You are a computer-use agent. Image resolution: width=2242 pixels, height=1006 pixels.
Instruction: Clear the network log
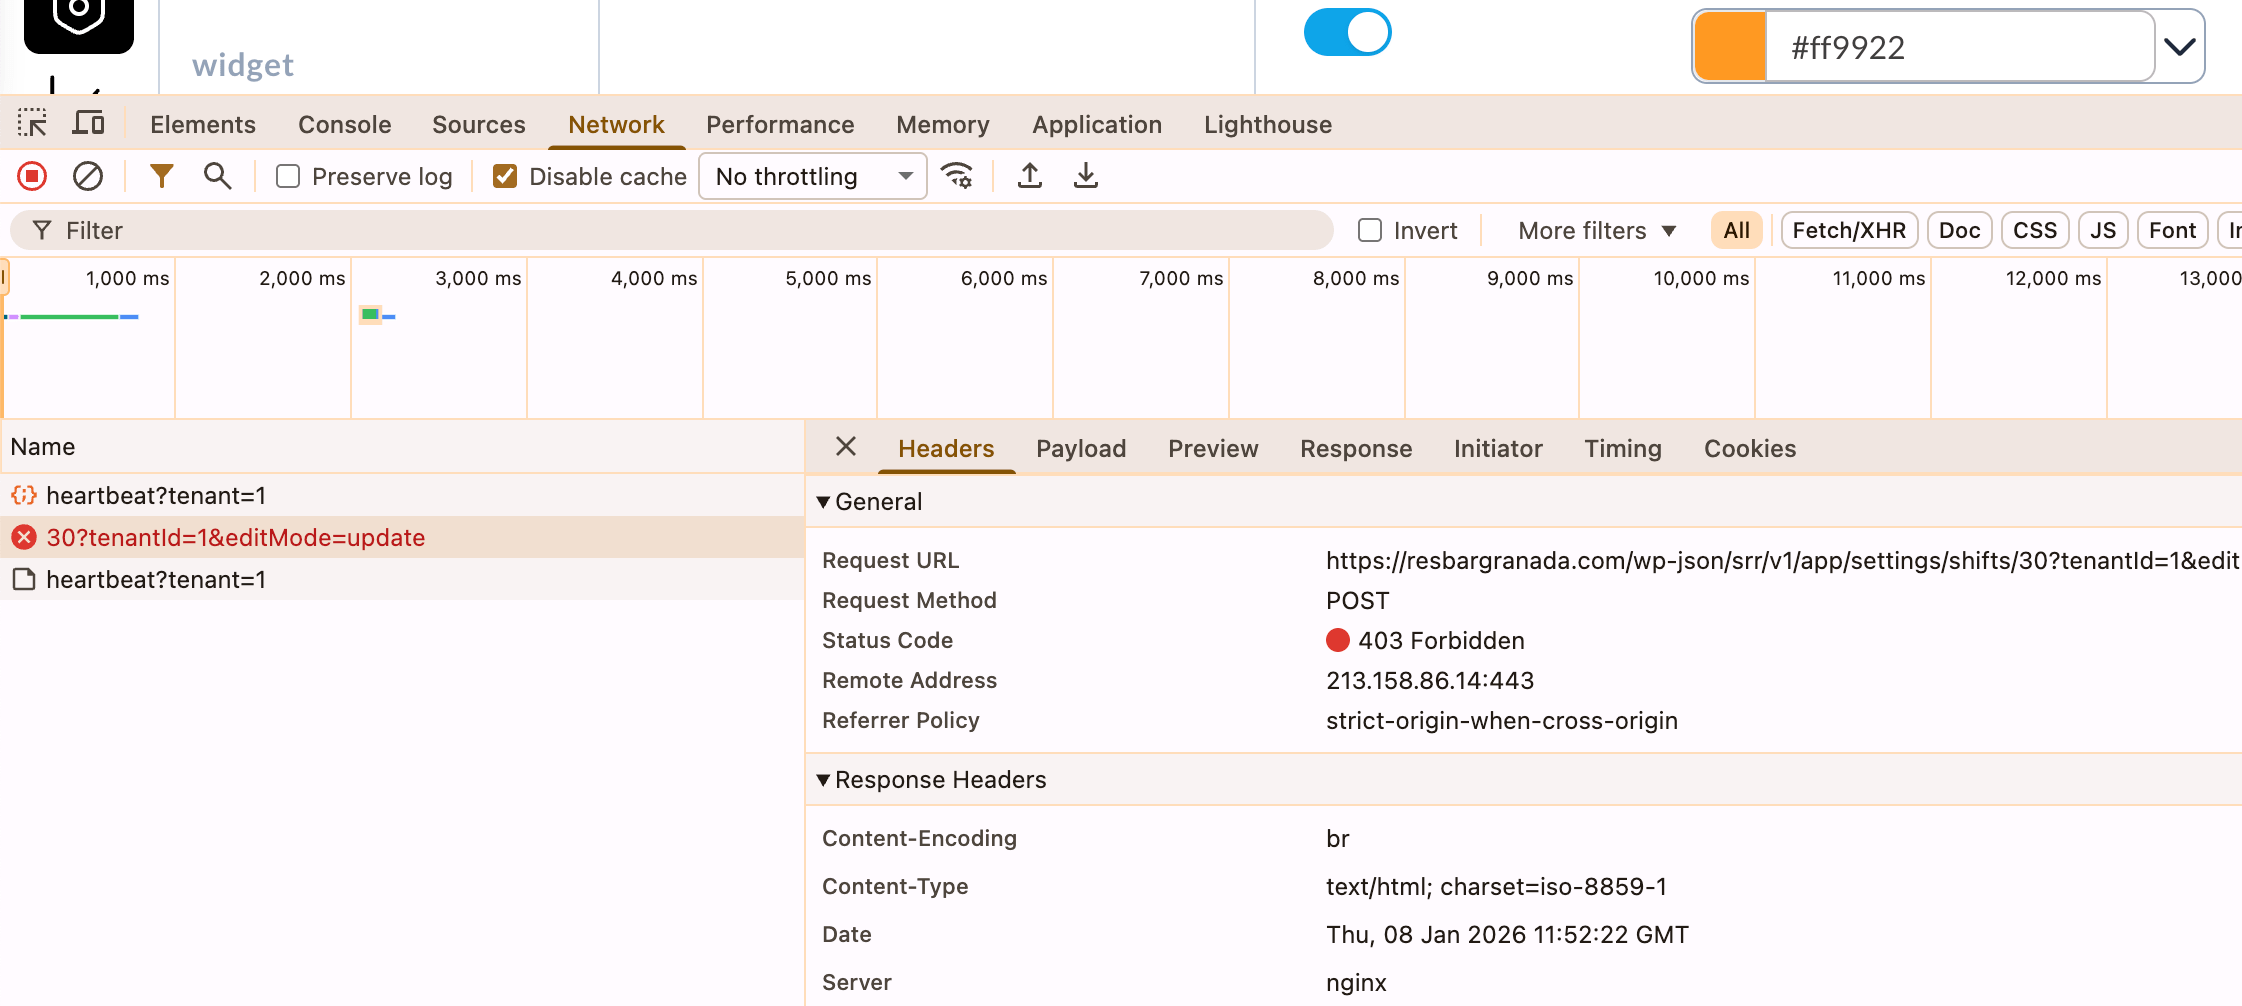tap(88, 177)
